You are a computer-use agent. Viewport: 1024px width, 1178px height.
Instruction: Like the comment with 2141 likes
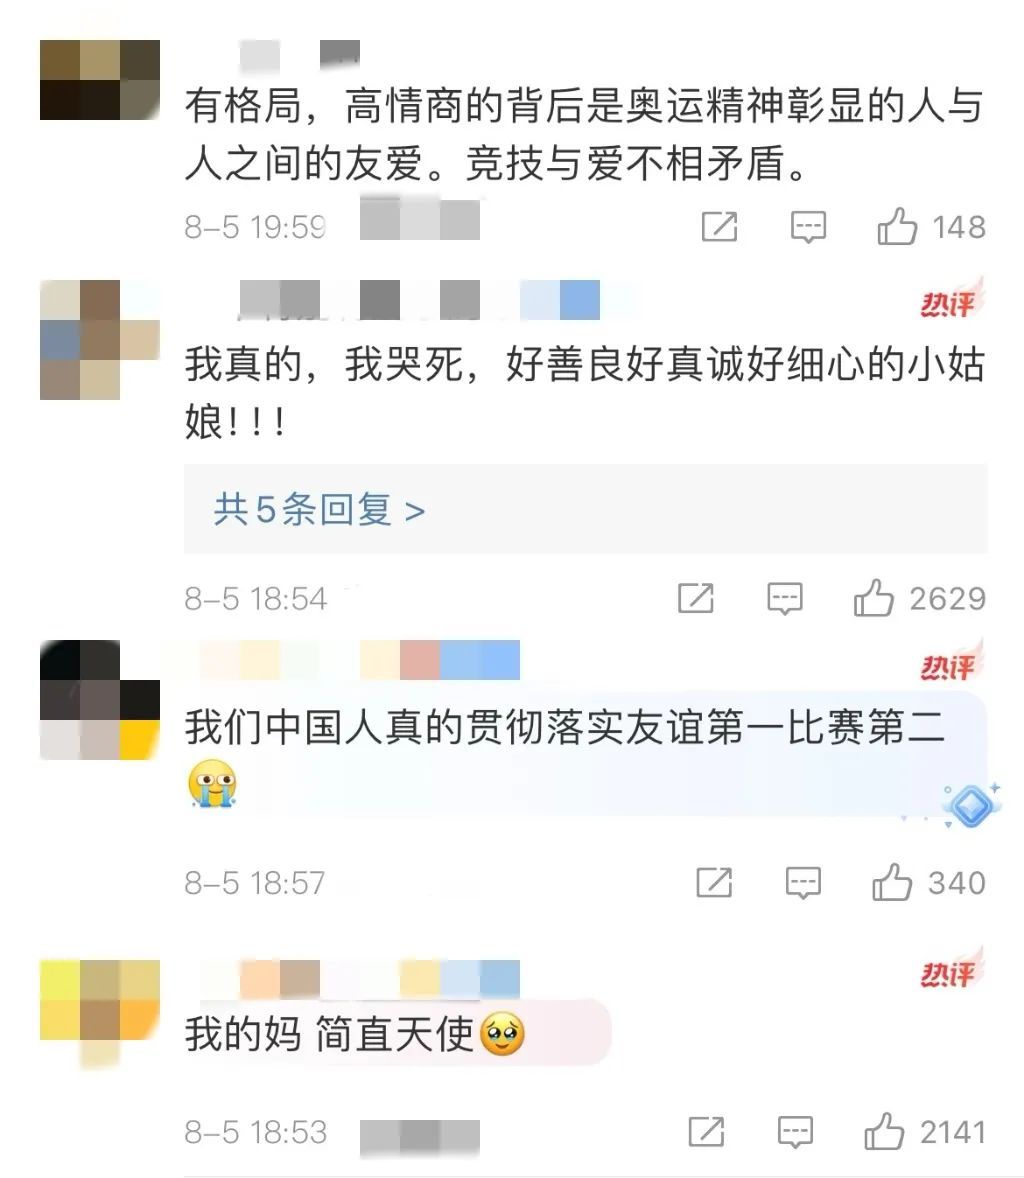[x=884, y=1131]
